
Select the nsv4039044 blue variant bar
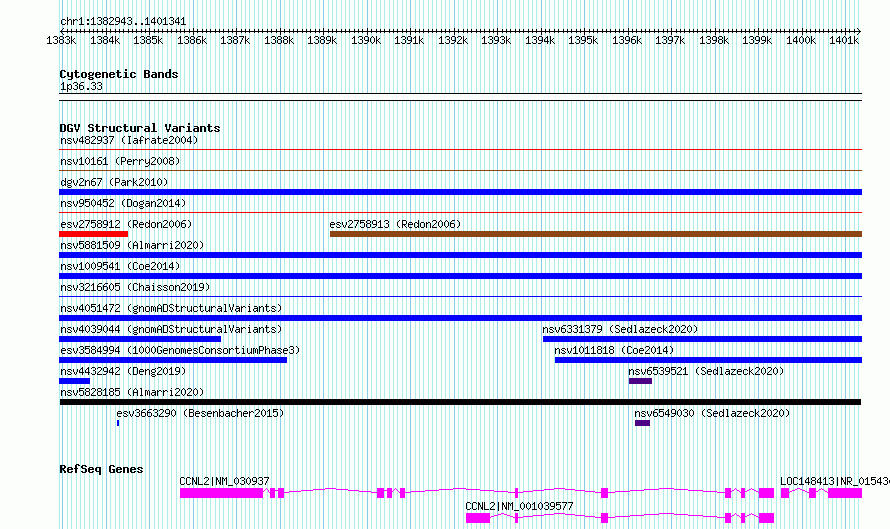(x=140, y=339)
